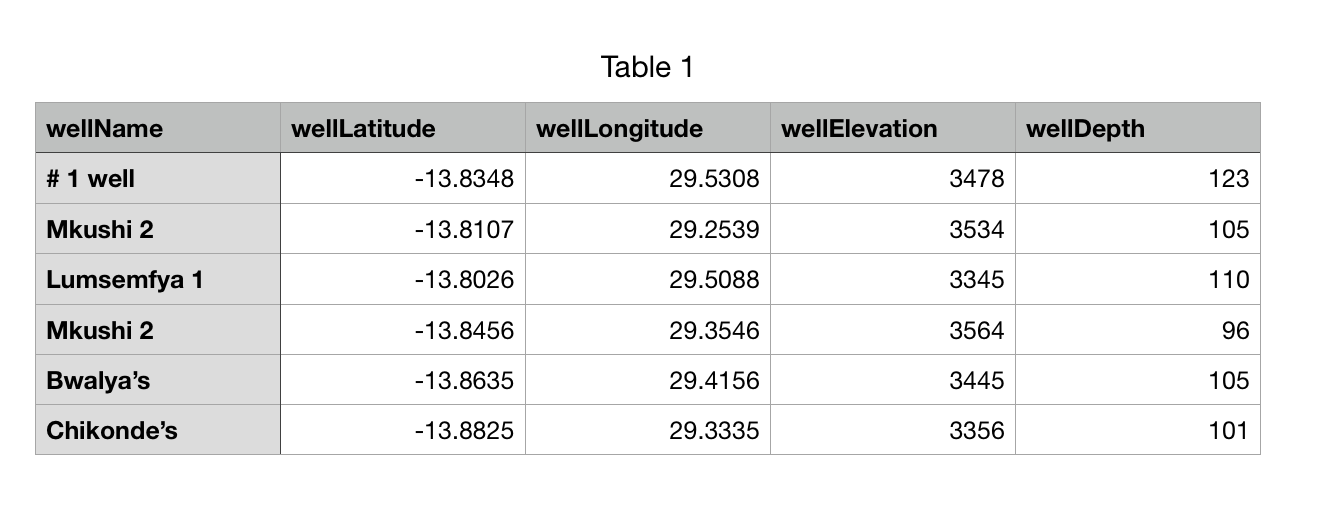Click the depth cell showing 96
This screenshot has width=1342, height=508.
click(1138, 330)
